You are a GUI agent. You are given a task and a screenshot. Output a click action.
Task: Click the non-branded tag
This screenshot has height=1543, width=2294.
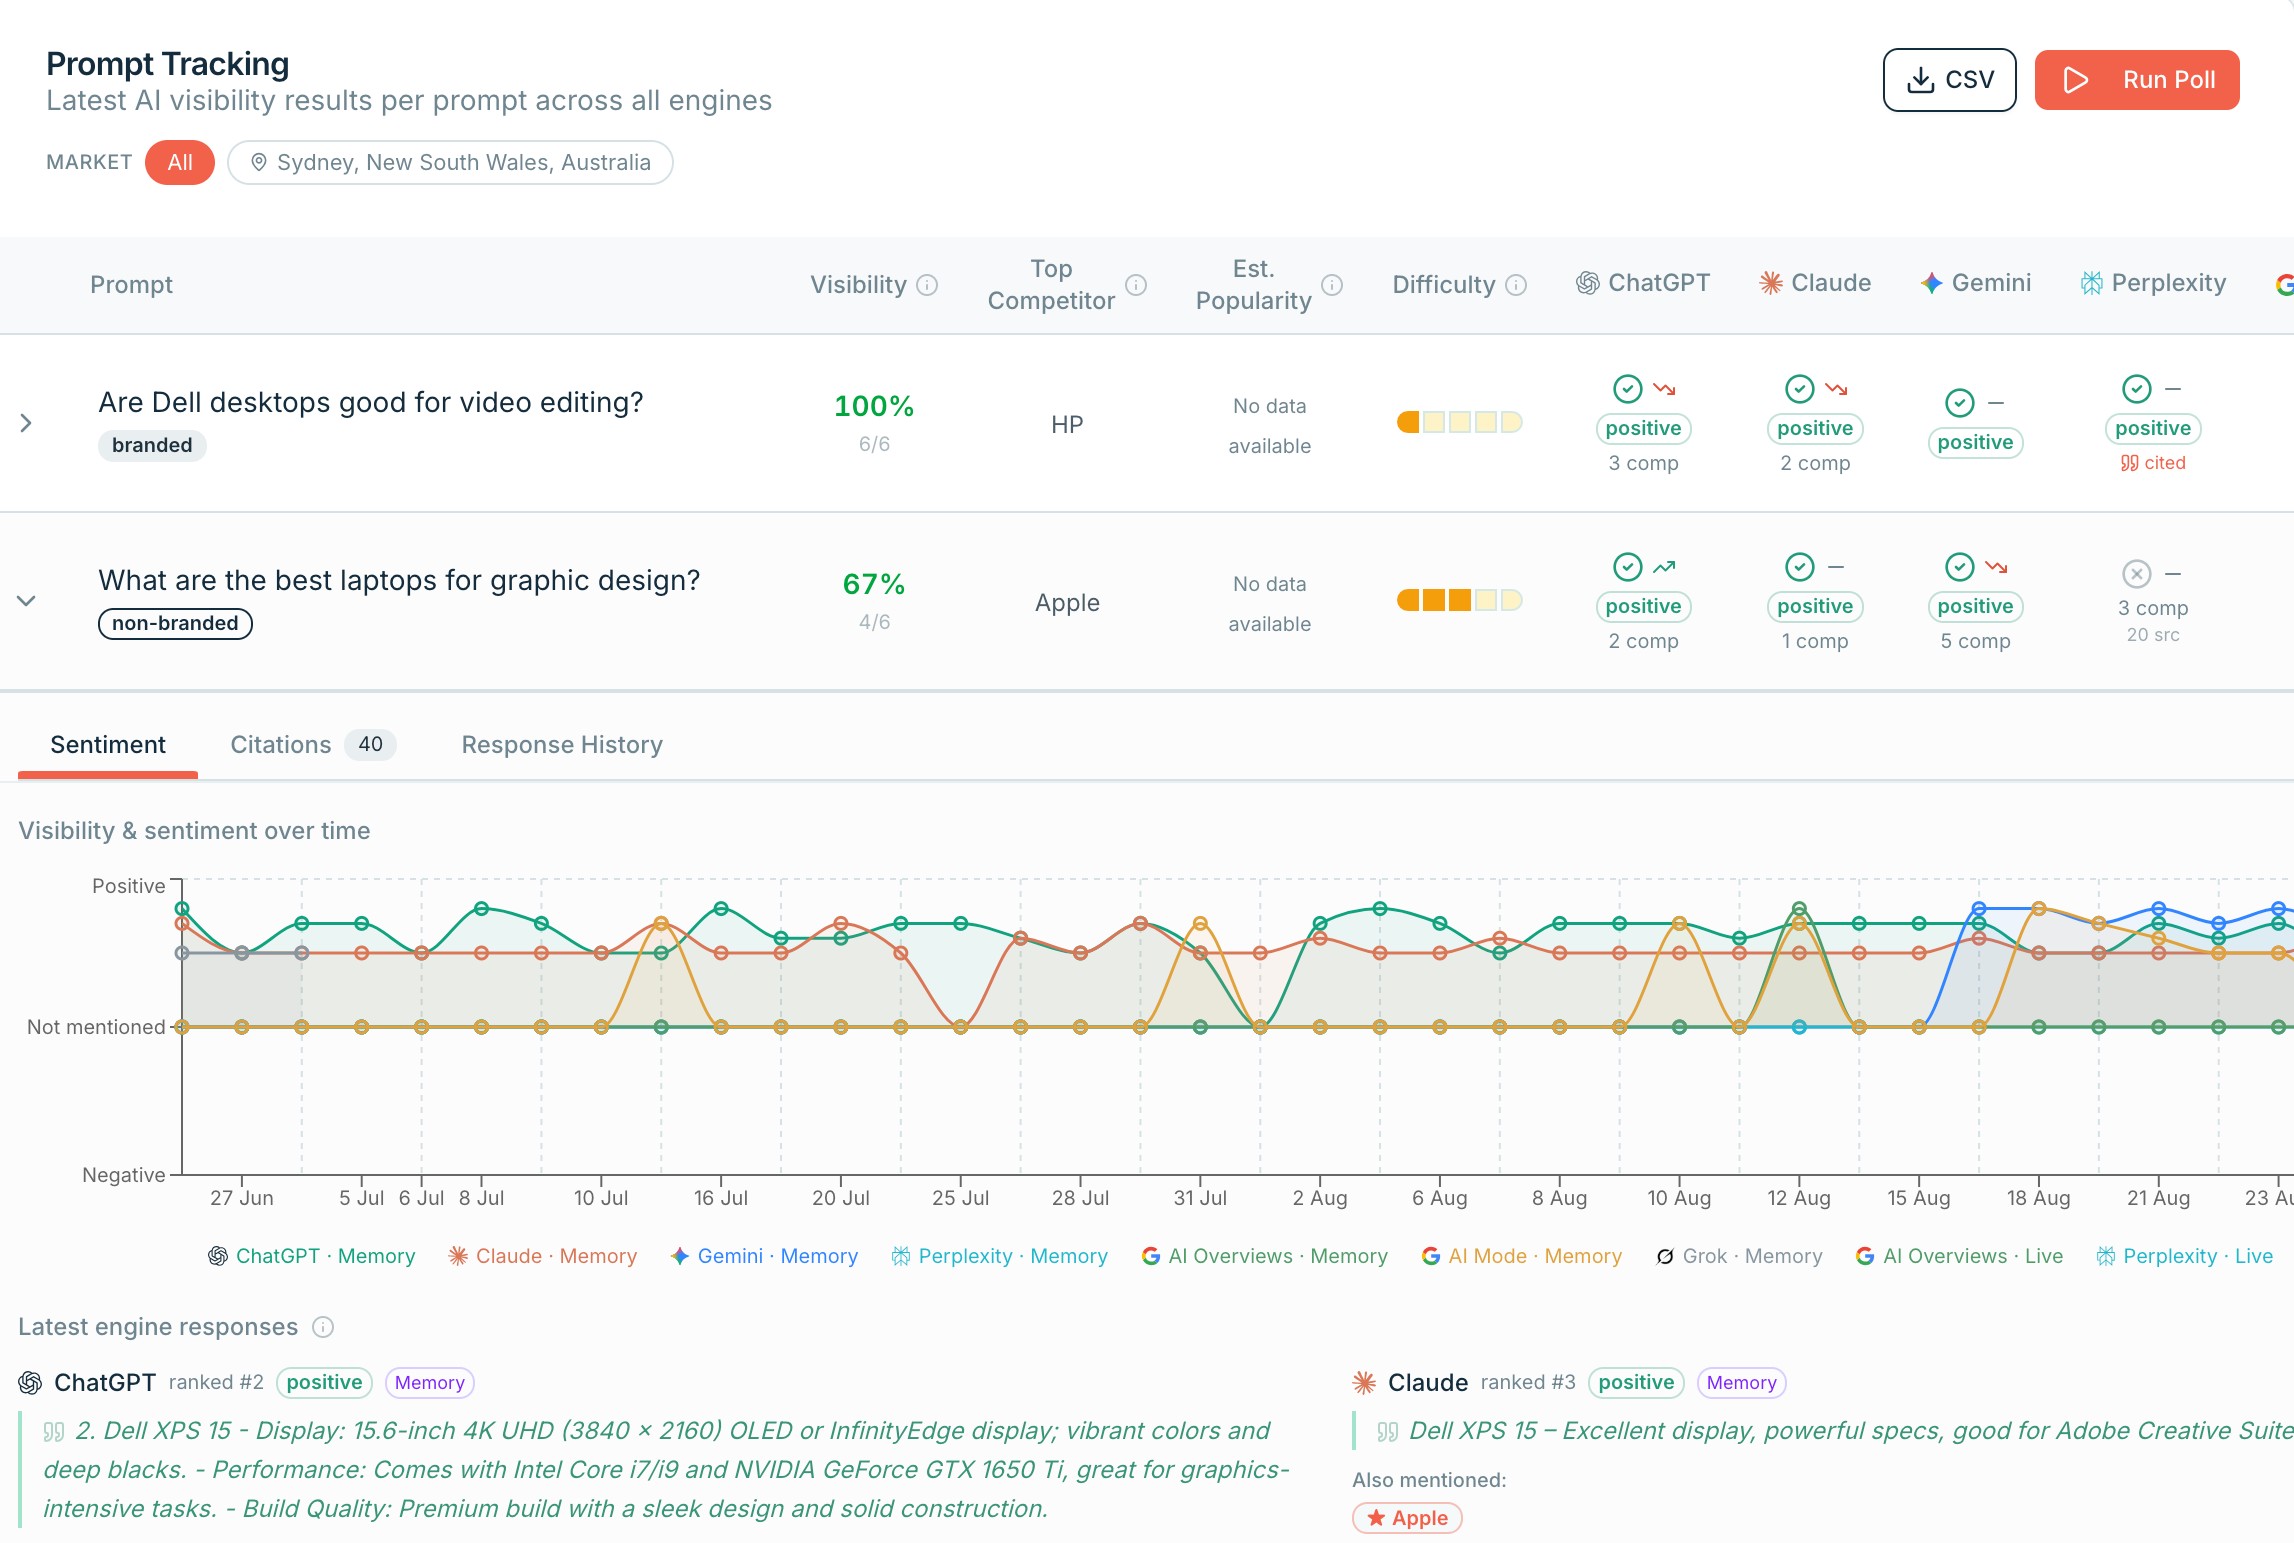(175, 624)
